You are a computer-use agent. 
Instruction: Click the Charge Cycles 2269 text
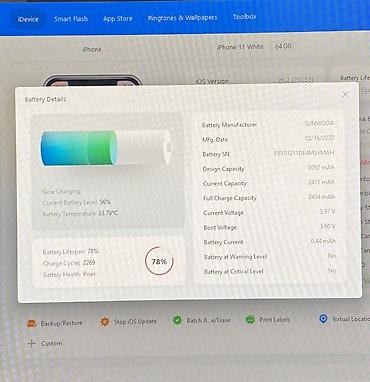tap(69, 263)
